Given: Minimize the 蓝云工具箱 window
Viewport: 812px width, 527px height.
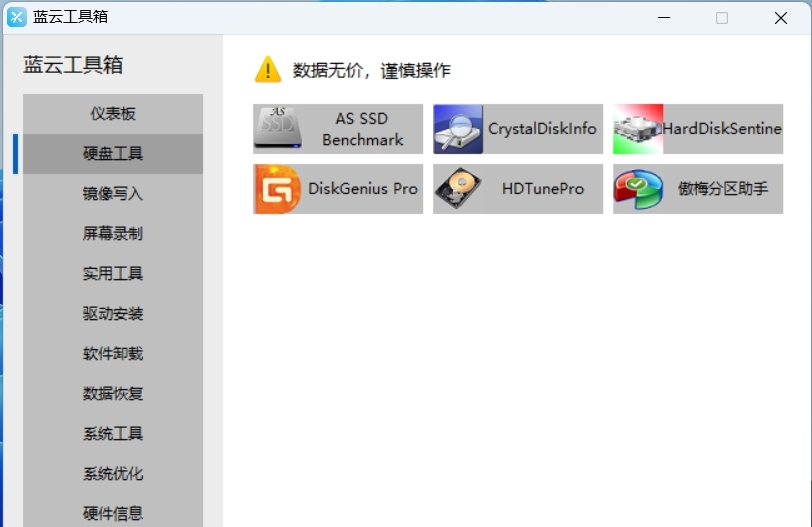Looking at the screenshot, I should click(664, 18).
